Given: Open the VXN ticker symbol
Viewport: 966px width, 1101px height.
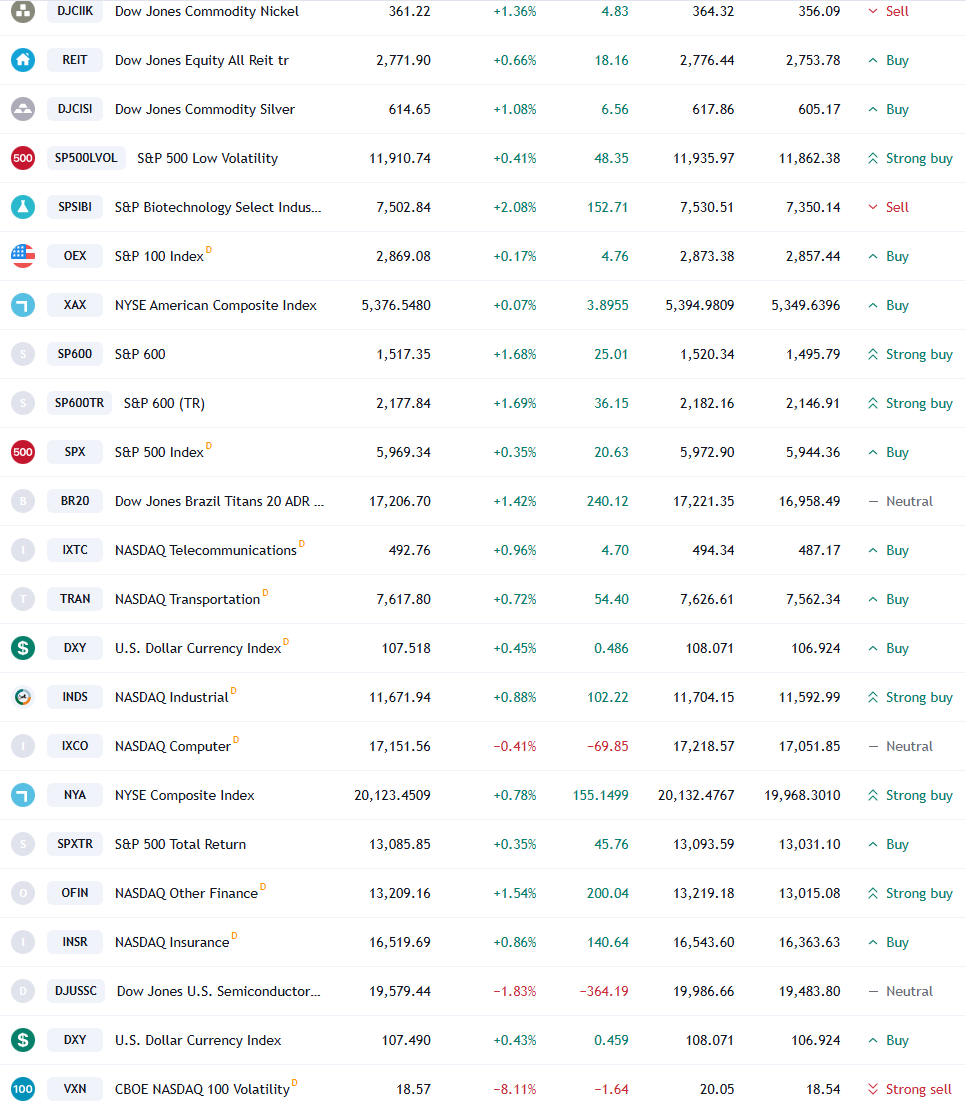Looking at the screenshot, I should (x=75, y=1089).
